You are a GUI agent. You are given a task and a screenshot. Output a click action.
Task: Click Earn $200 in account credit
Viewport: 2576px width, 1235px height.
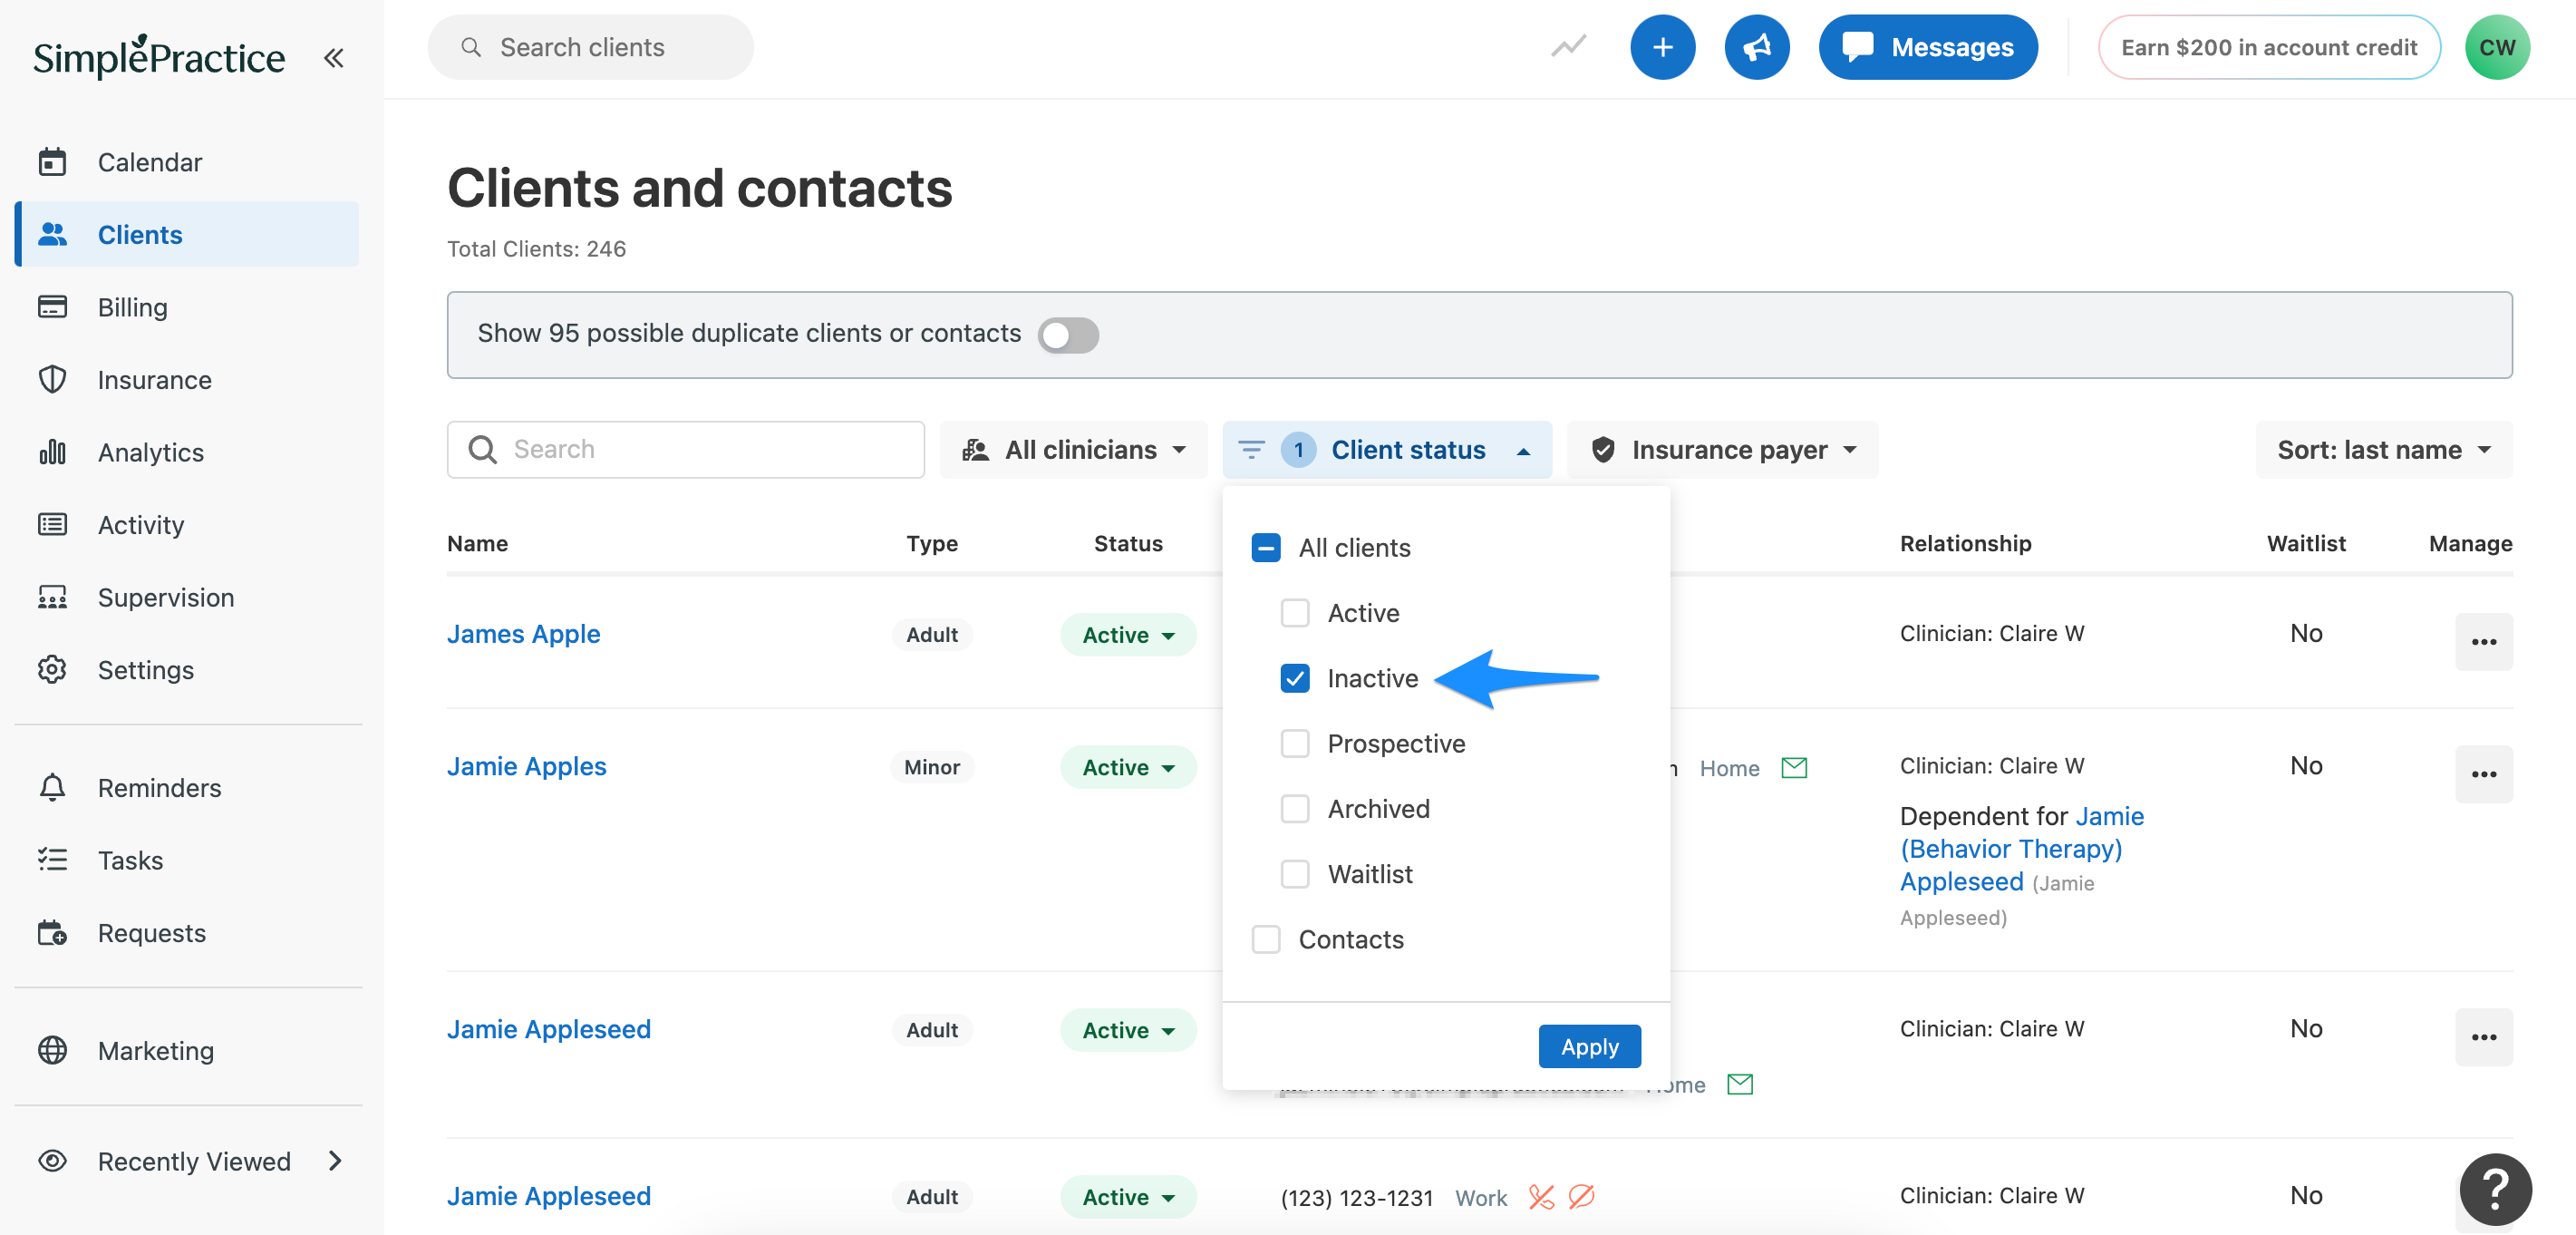click(2268, 47)
